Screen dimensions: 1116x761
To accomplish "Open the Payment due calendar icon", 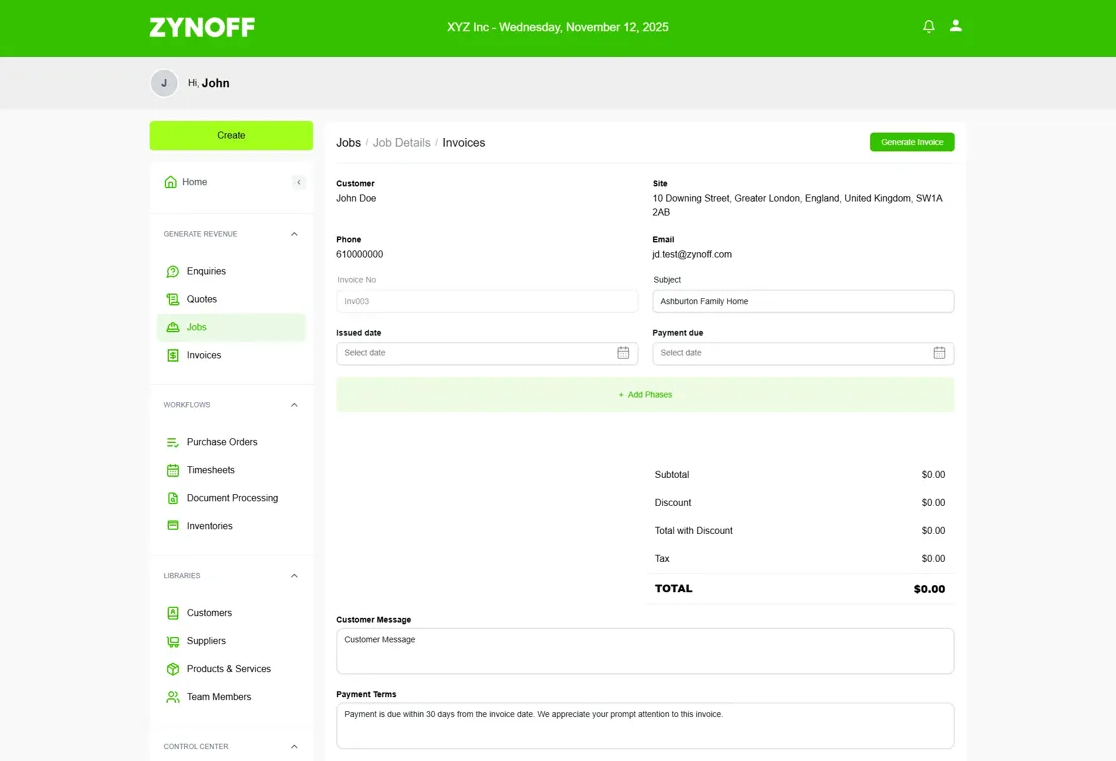I will 939,352.
